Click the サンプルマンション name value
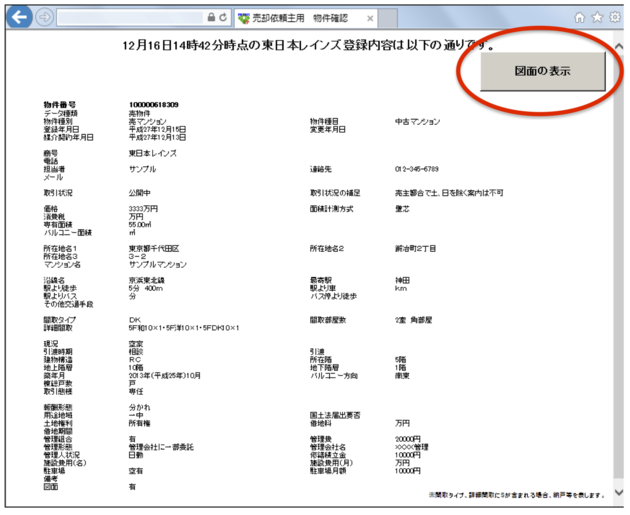Viewport: 630px width, 515px height. pyautogui.click(x=158, y=264)
